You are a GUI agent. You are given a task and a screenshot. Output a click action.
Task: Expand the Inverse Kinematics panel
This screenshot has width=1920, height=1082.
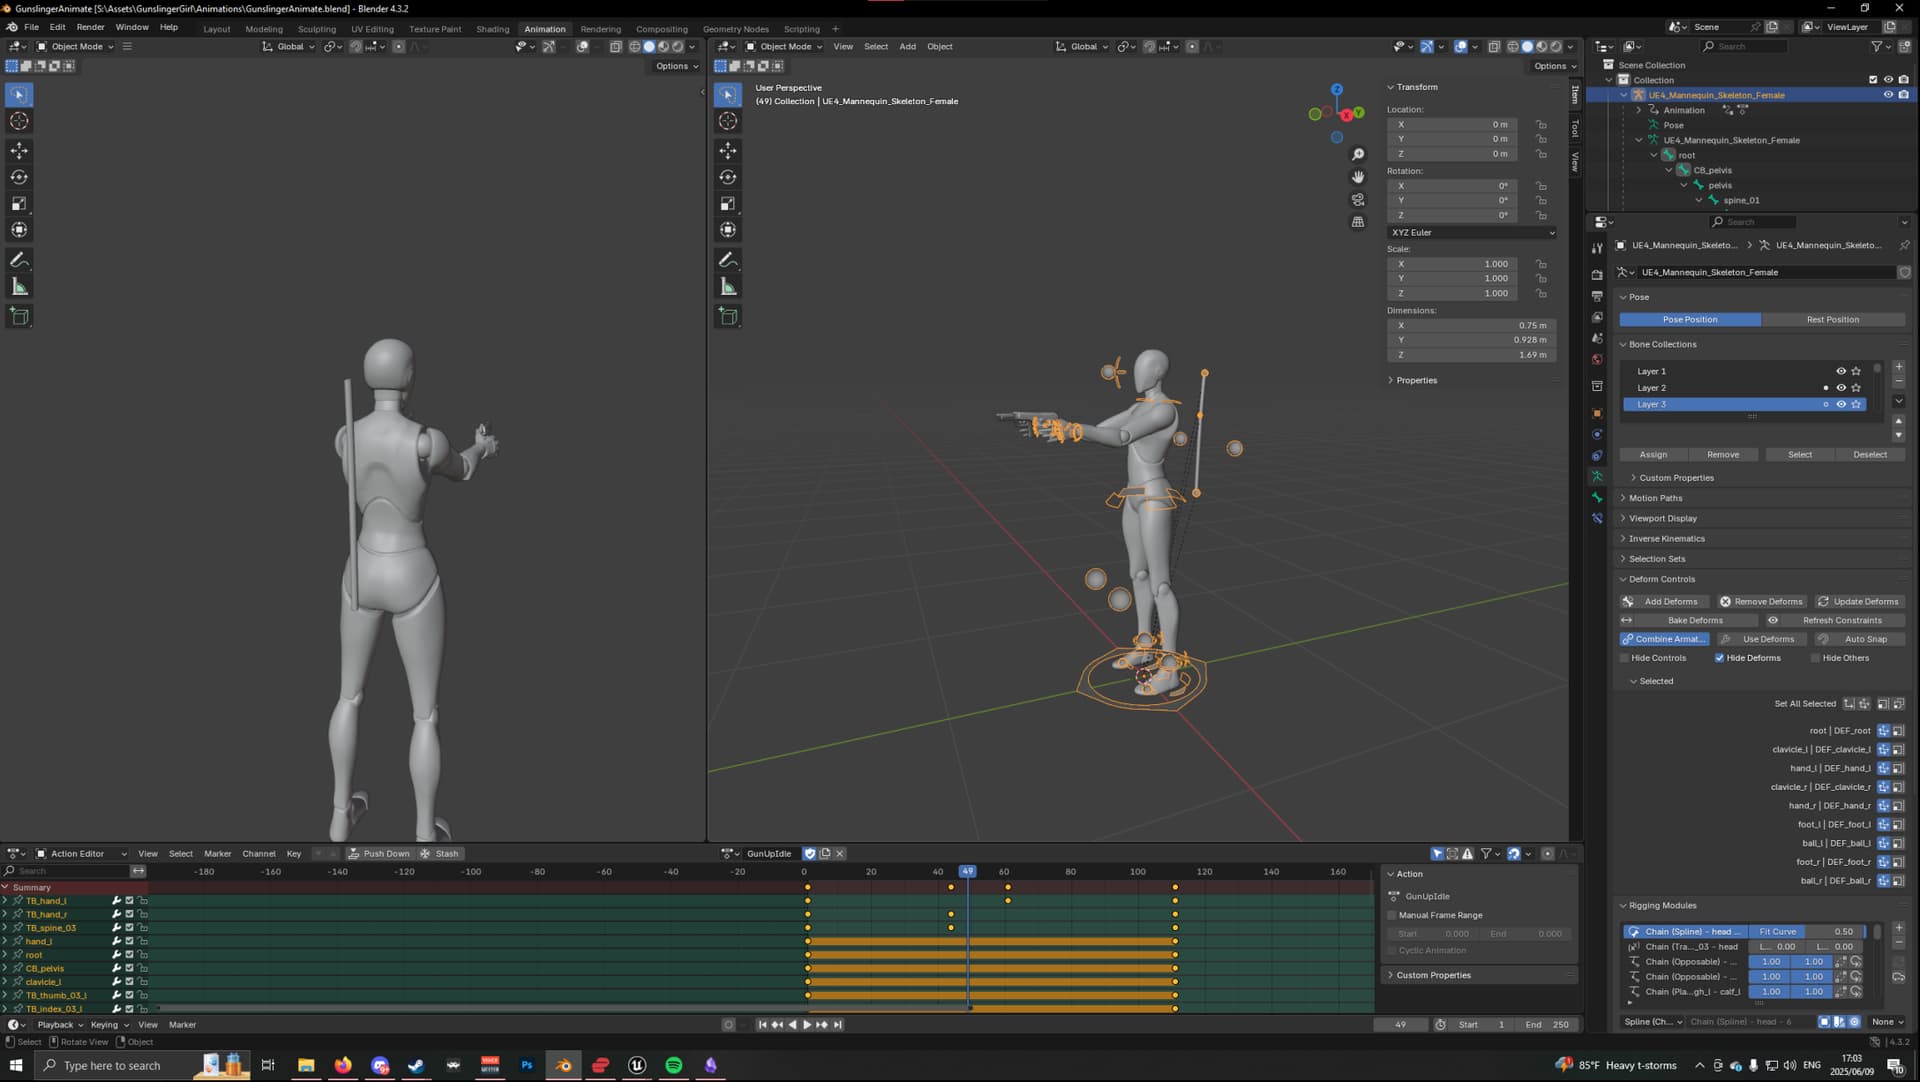[1666, 539]
